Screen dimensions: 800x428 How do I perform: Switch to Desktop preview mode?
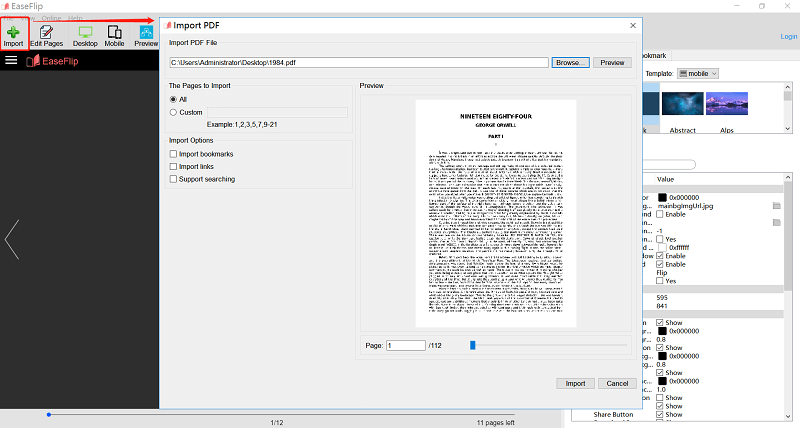pos(85,35)
